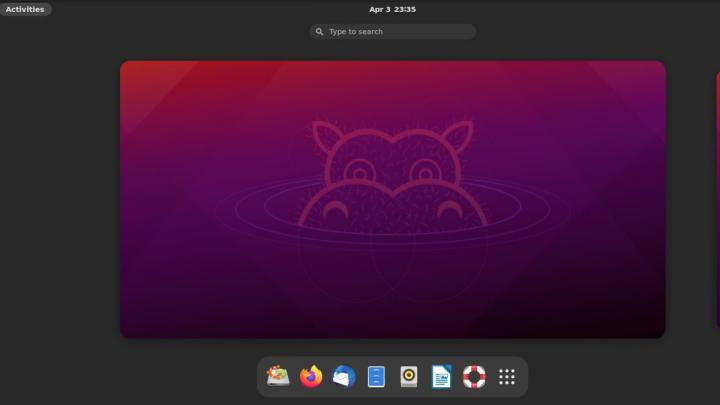Open the Files file manager

[x=376, y=377]
